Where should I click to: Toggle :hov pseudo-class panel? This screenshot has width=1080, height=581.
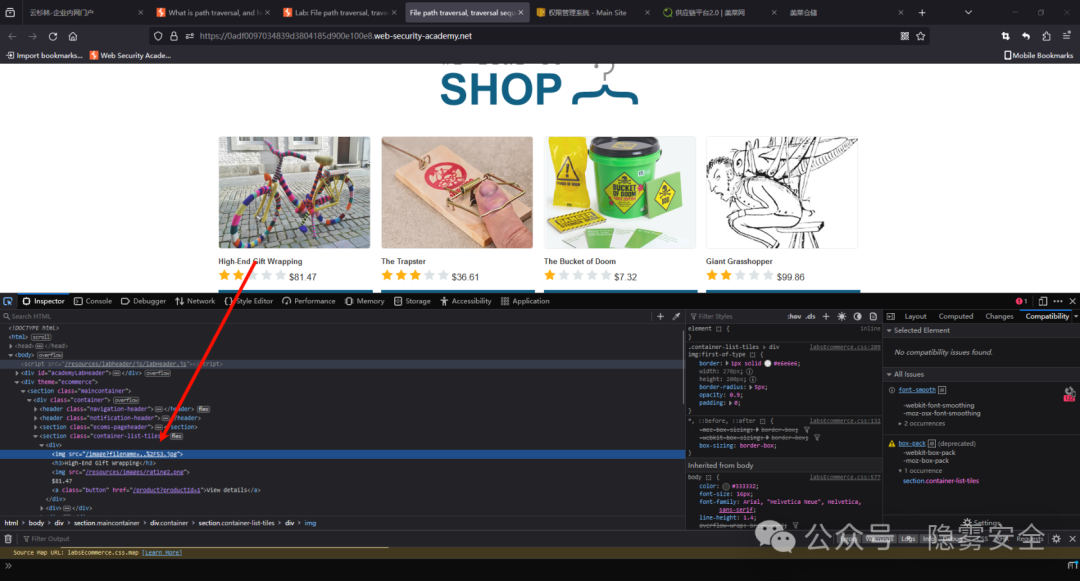pos(794,317)
